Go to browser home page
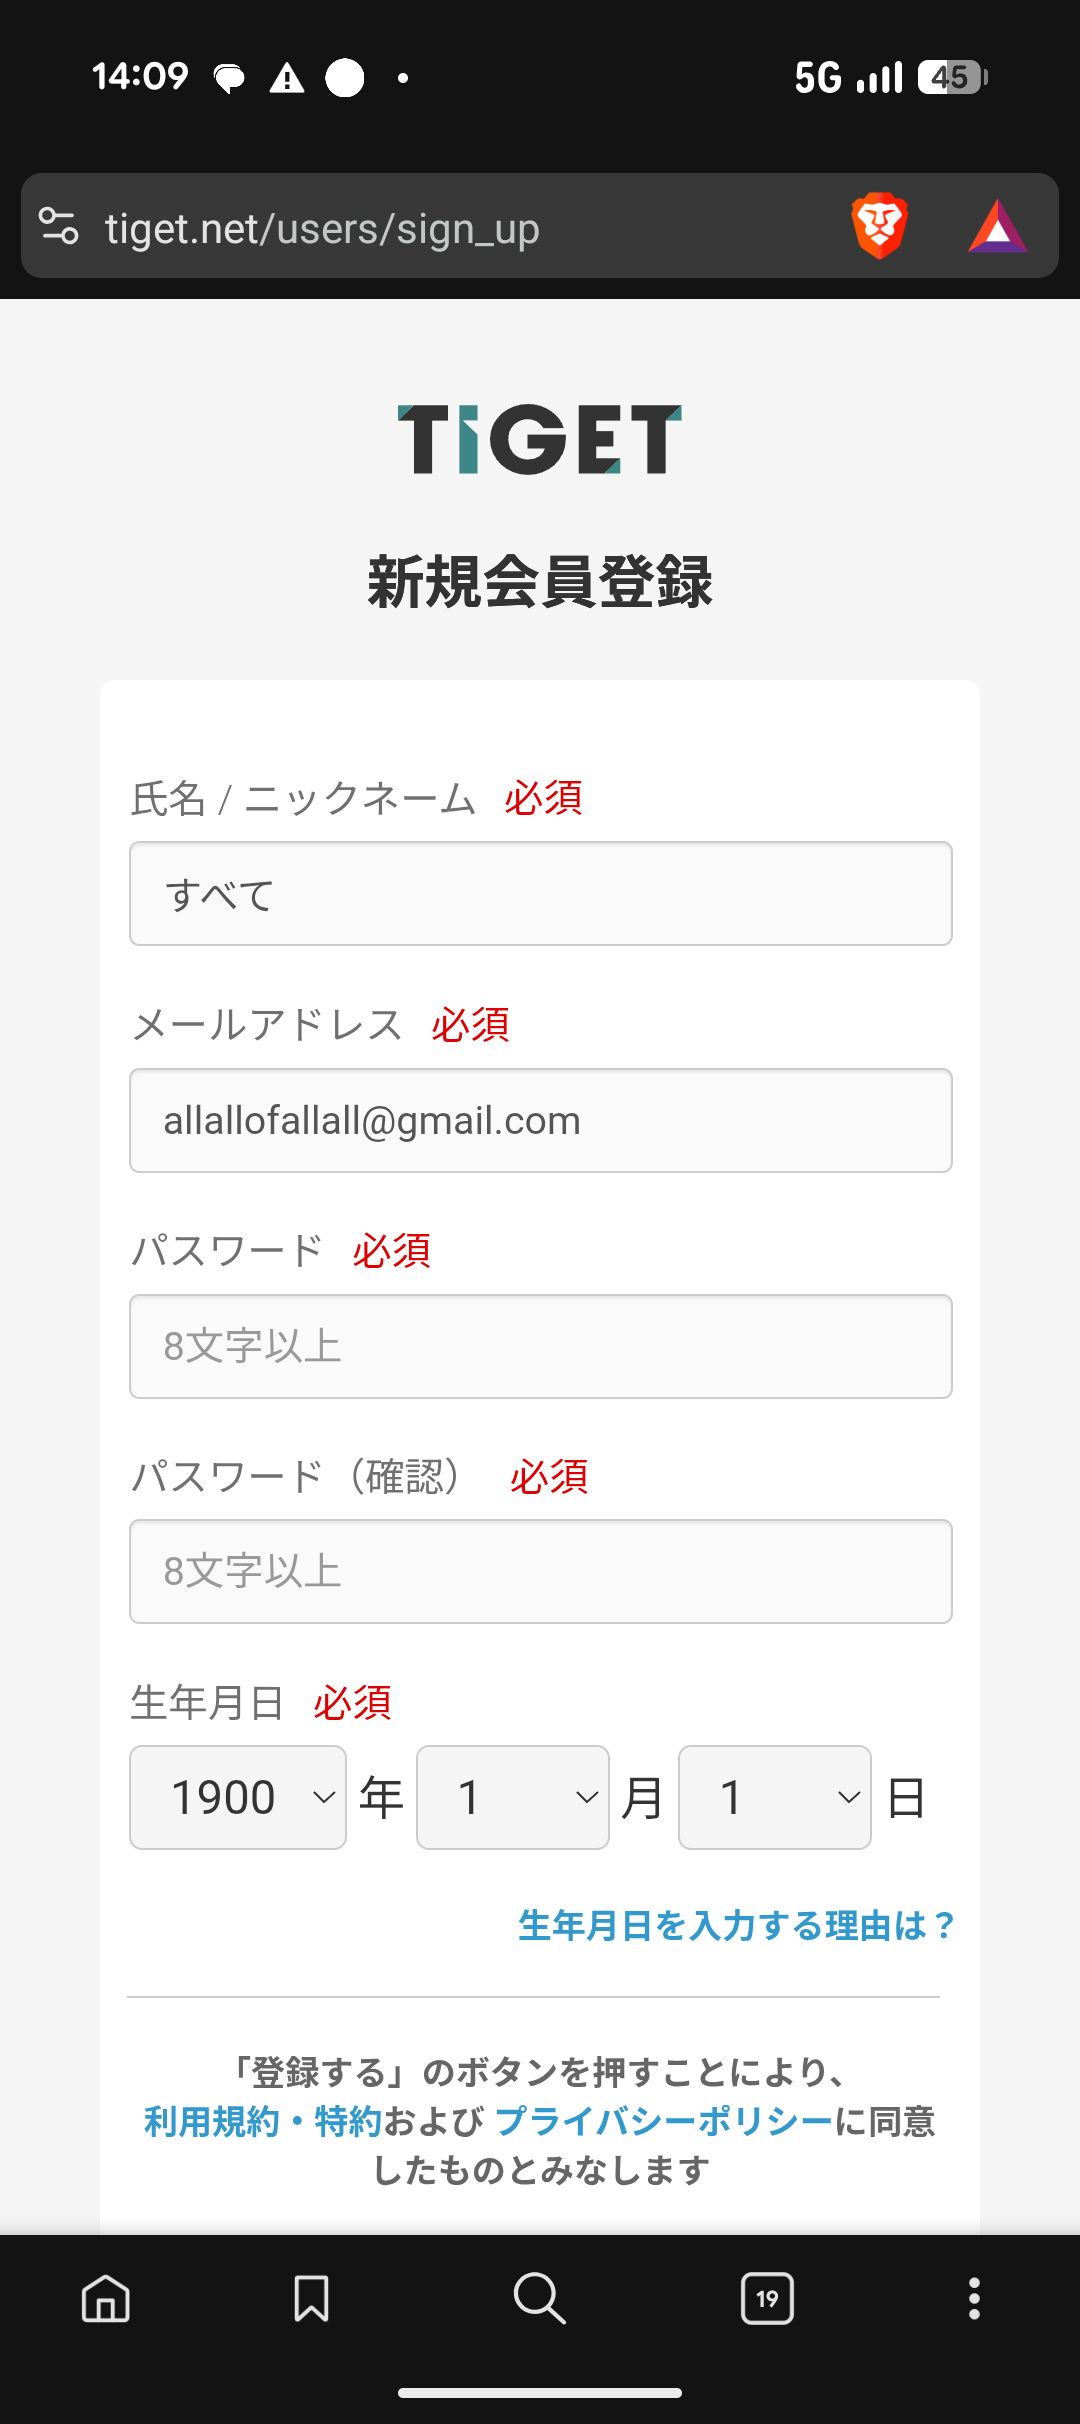1080x2424 pixels. coord(106,2298)
